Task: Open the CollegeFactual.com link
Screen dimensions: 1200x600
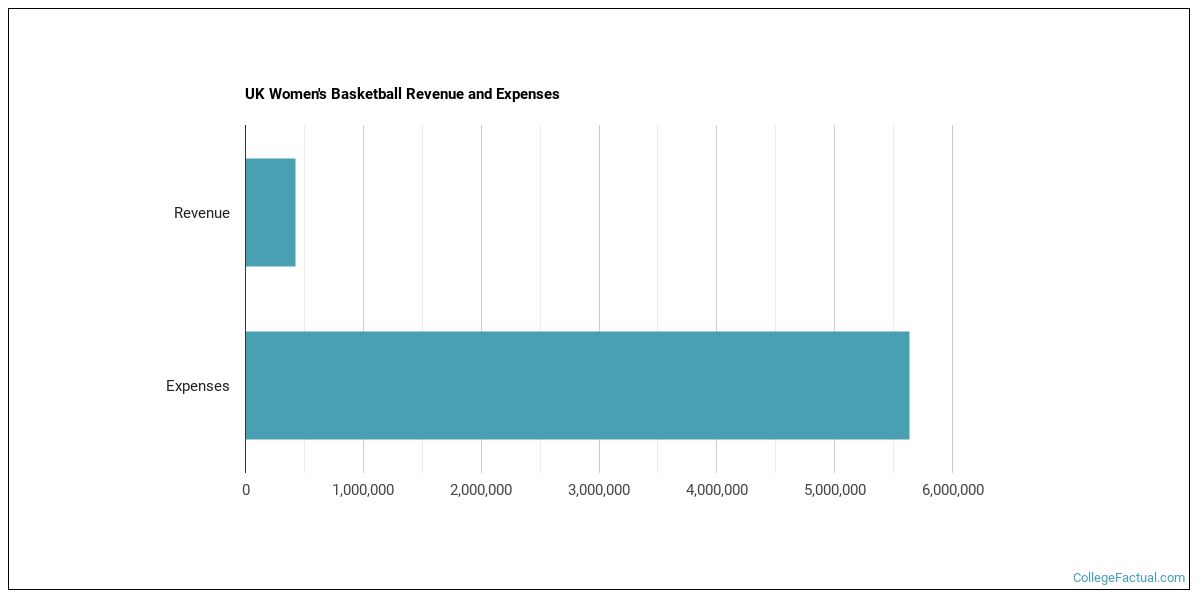Action: pos(1128,578)
